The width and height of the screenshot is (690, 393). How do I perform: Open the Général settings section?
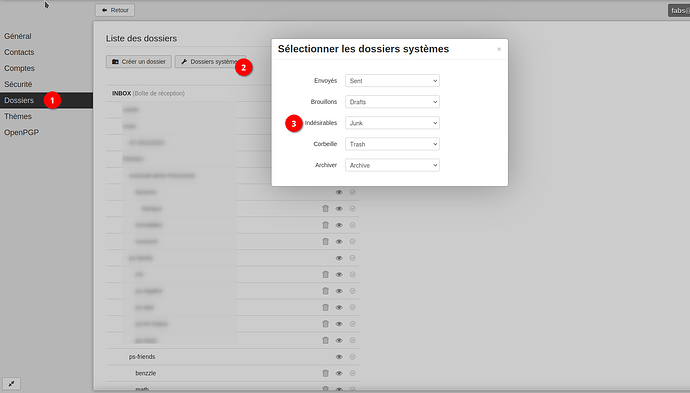click(x=18, y=36)
